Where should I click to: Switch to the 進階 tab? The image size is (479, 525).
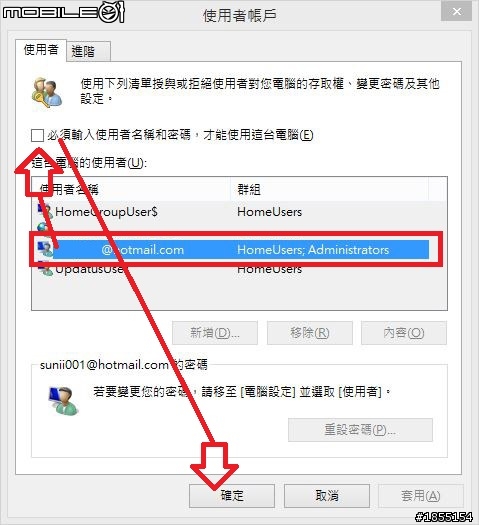click(x=88, y=51)
